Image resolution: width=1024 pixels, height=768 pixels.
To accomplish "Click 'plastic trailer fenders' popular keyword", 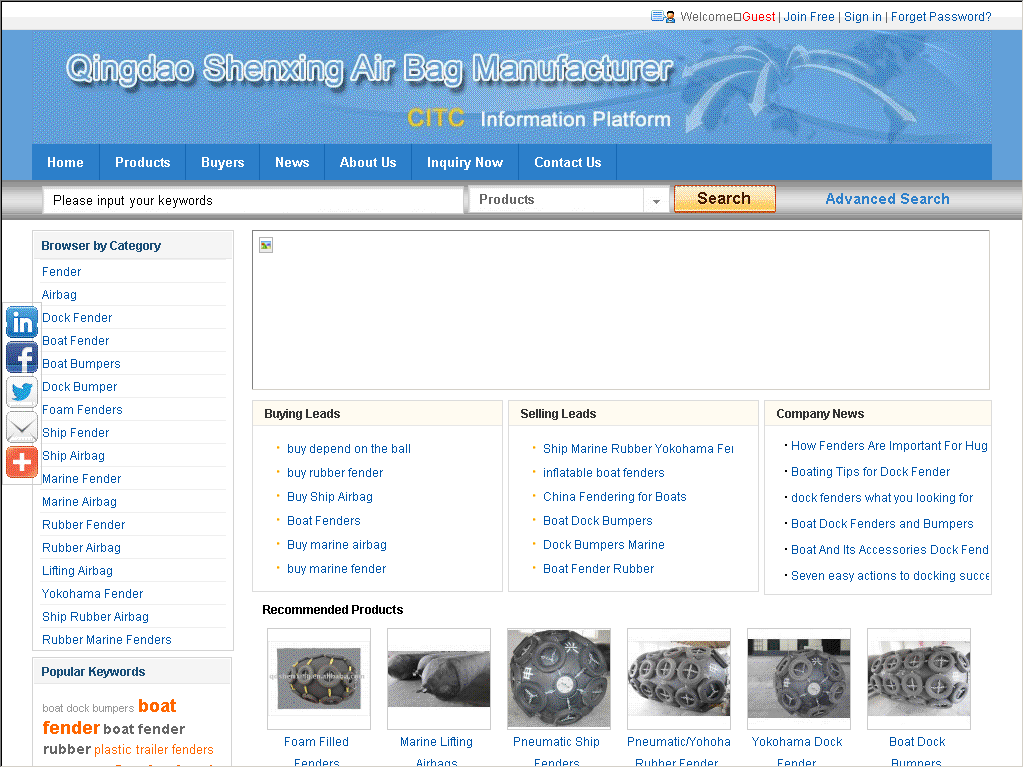I will coord(153,750).
